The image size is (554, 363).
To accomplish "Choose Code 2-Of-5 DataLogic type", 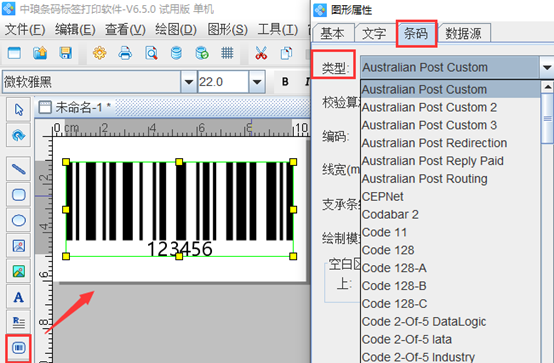I will click(450, 321).
